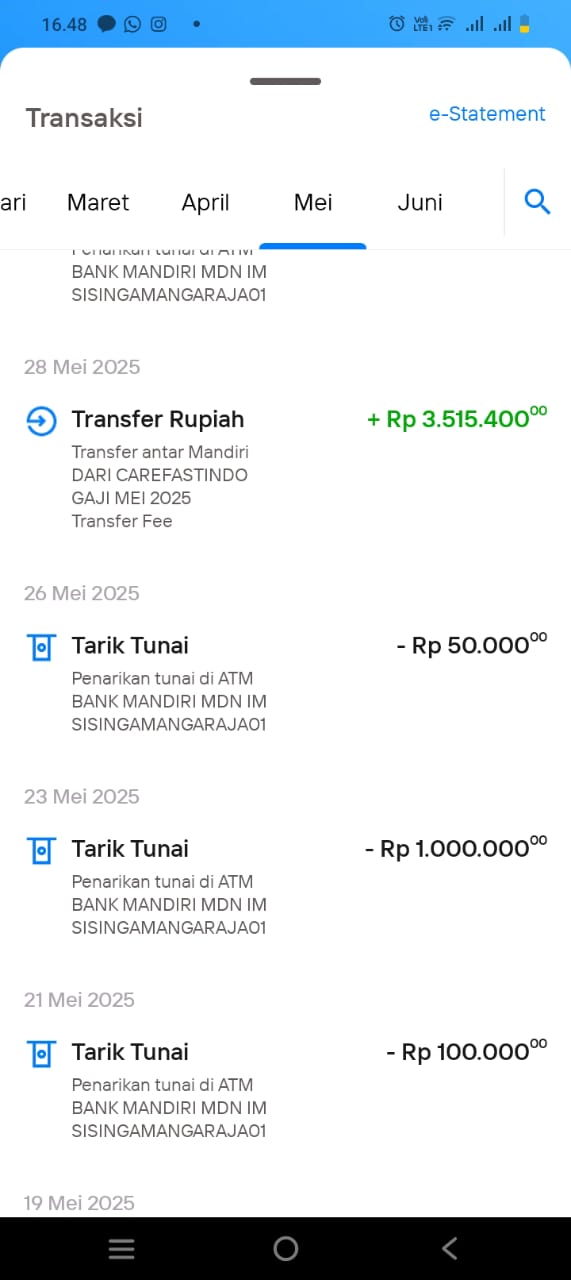Tap the search magnifier icon

(538, 202)
